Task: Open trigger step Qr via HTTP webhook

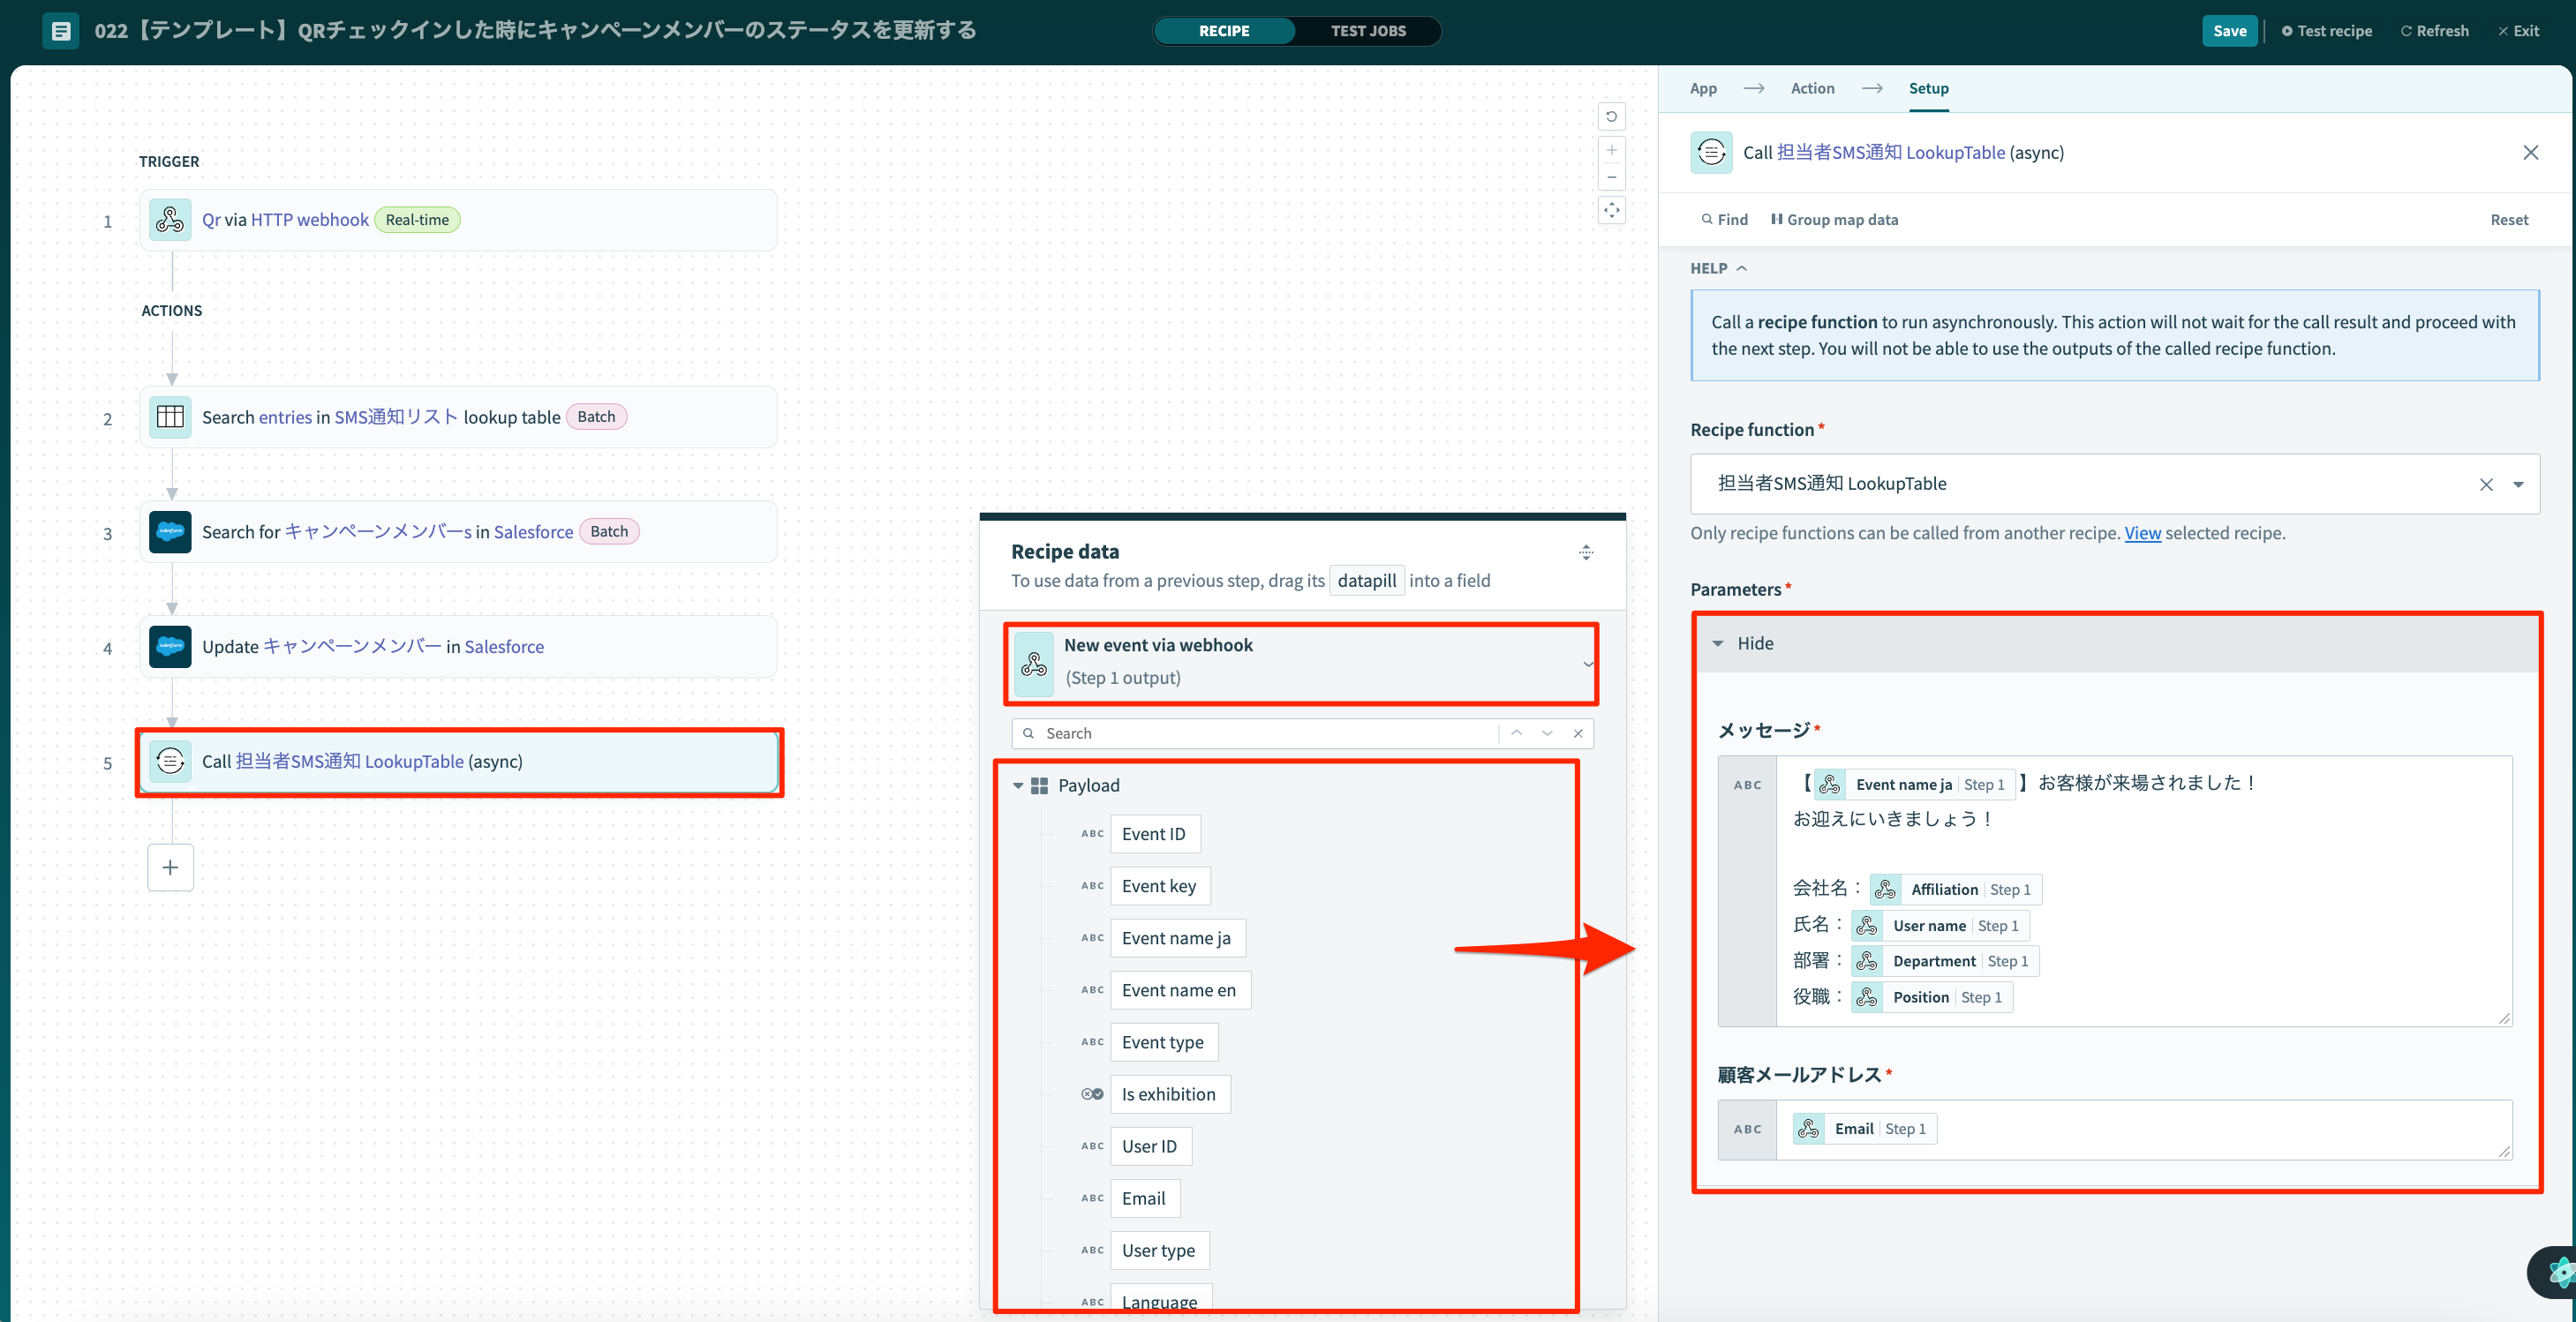Action: tap(459, 220)
